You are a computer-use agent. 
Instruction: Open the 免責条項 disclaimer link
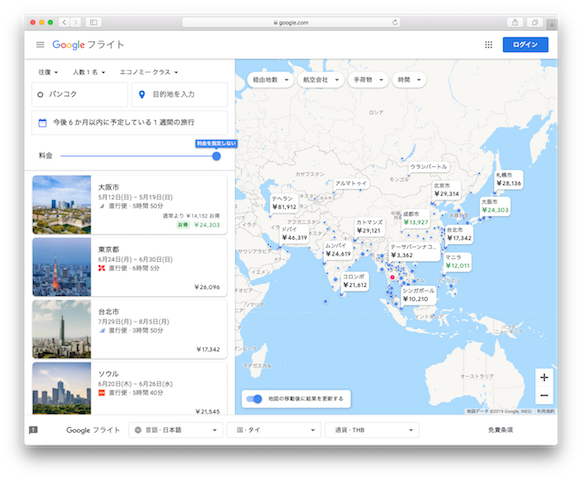500,430
